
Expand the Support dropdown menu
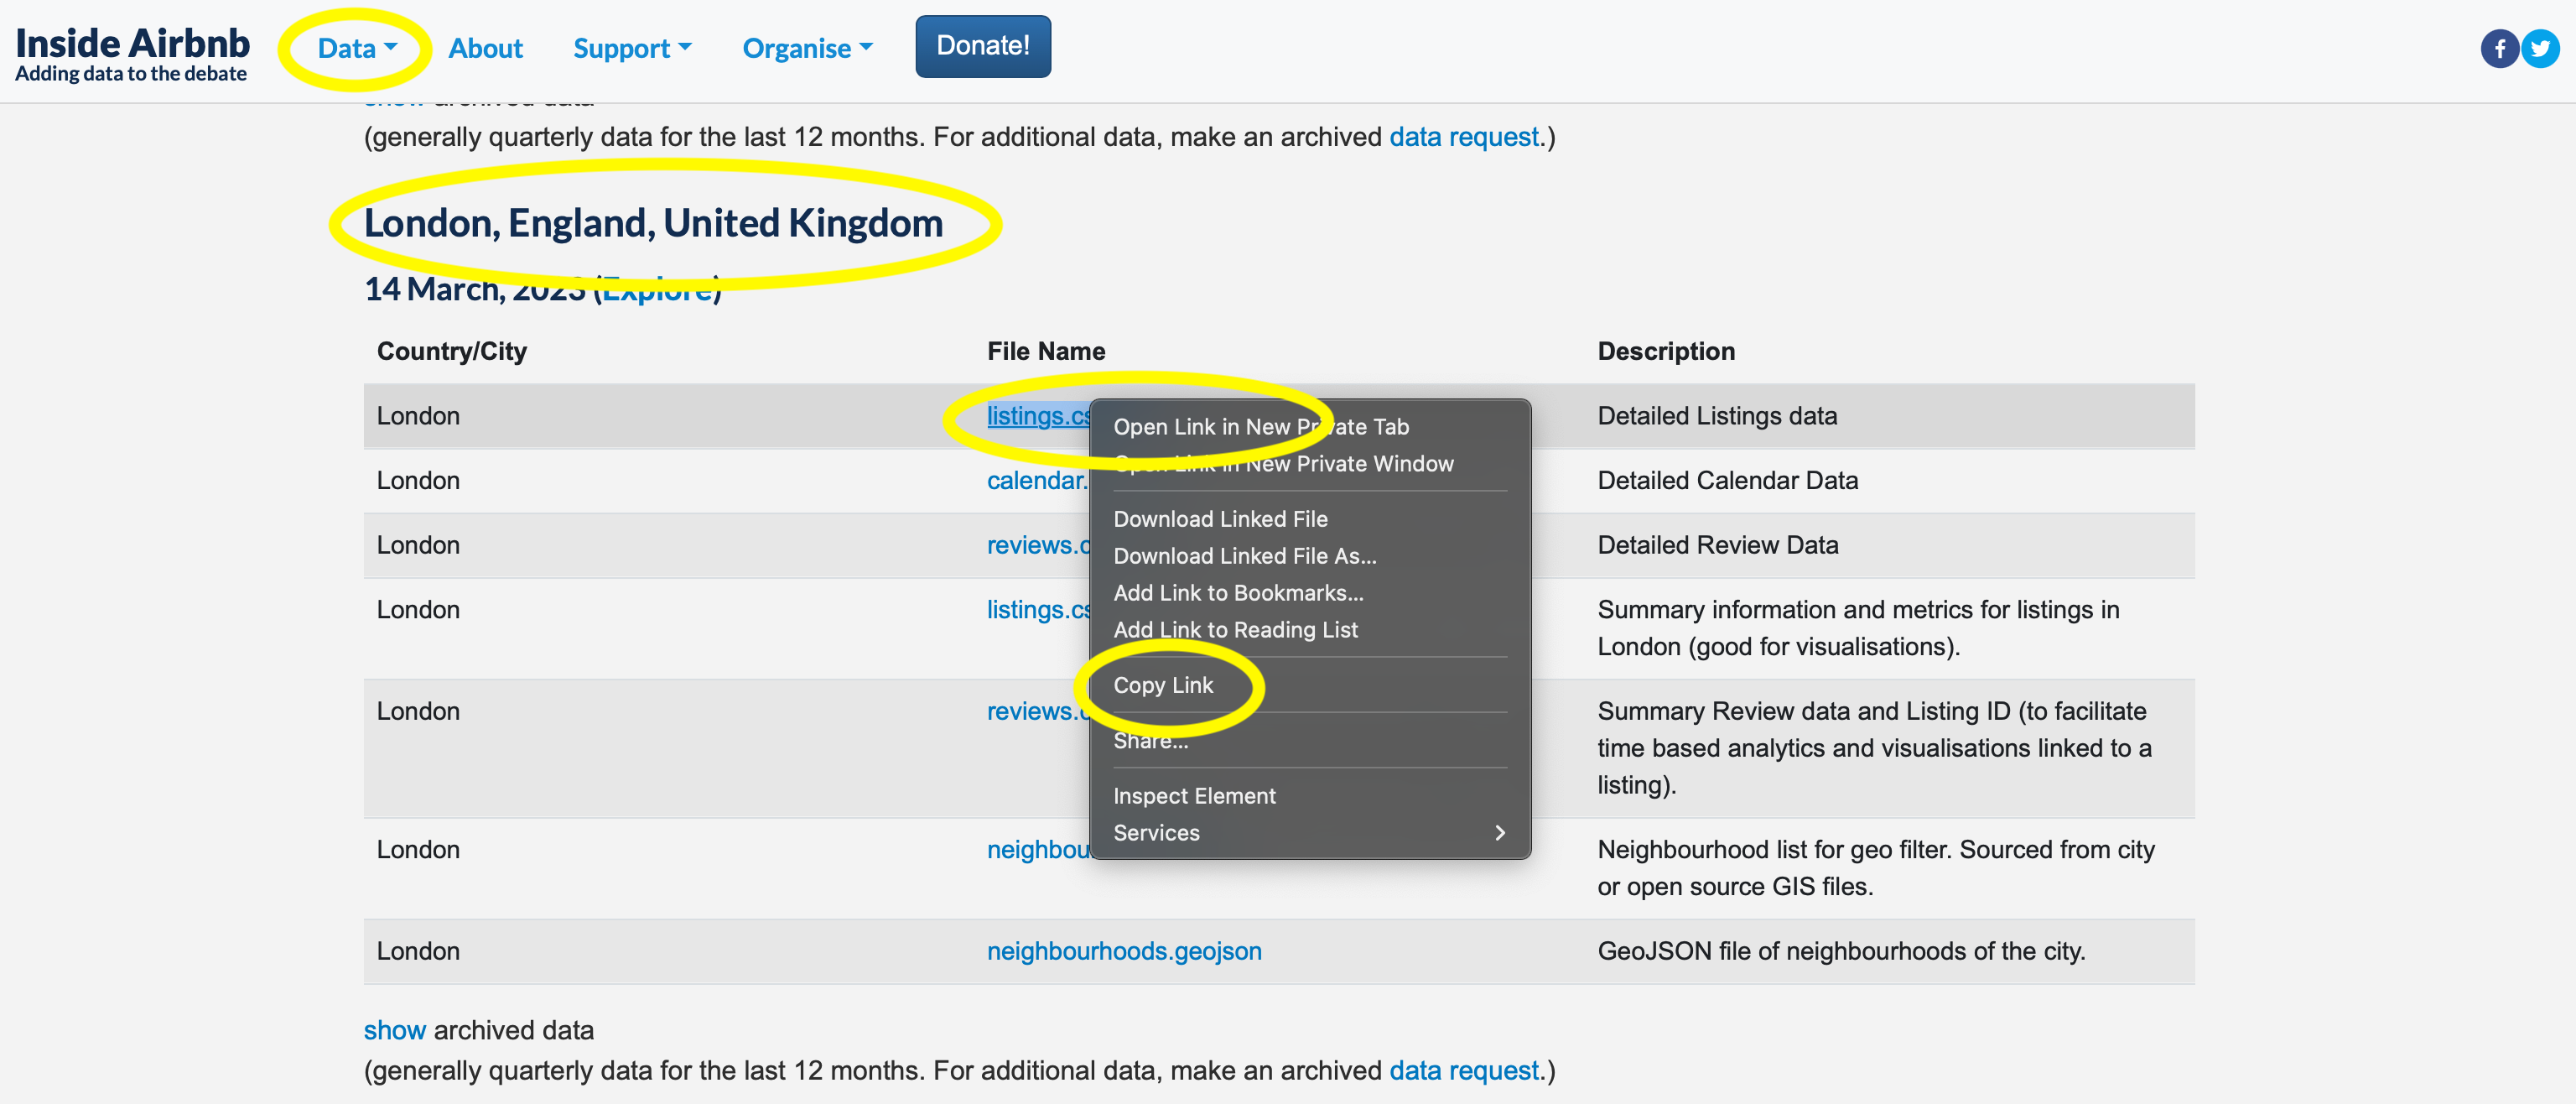tap(631, 48)
